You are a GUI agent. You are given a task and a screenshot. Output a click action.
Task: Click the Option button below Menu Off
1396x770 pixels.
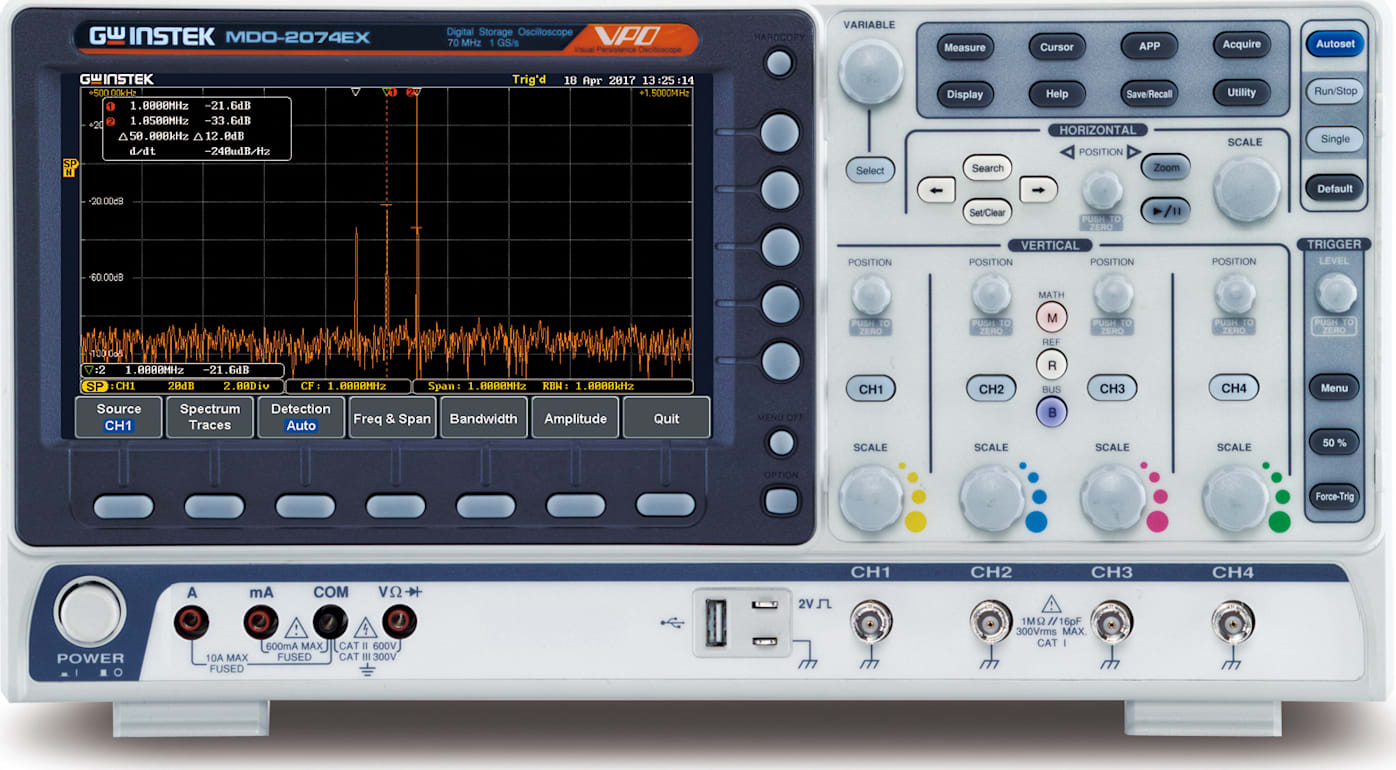781,501
